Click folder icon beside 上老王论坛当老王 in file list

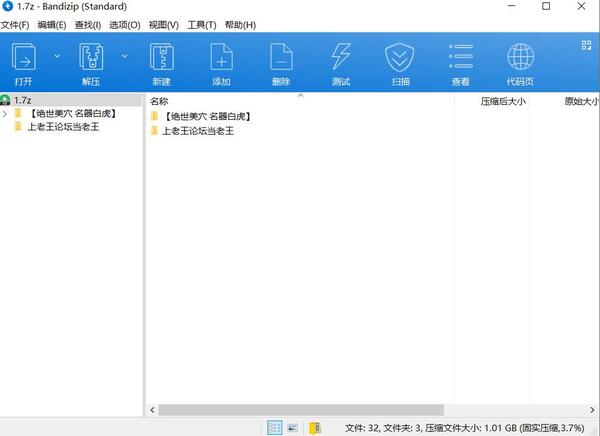coord(154,131)
